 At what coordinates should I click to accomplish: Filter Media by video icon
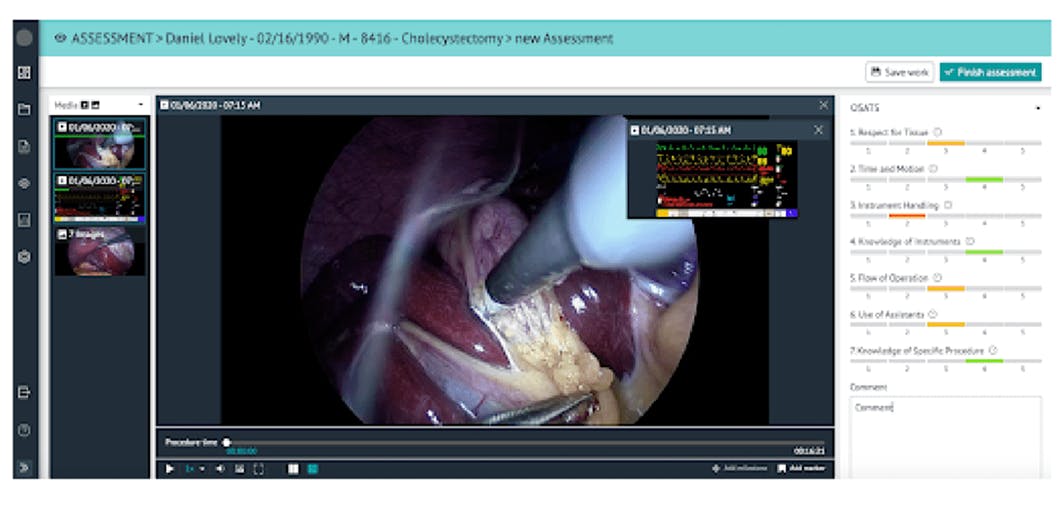point(85,105)
